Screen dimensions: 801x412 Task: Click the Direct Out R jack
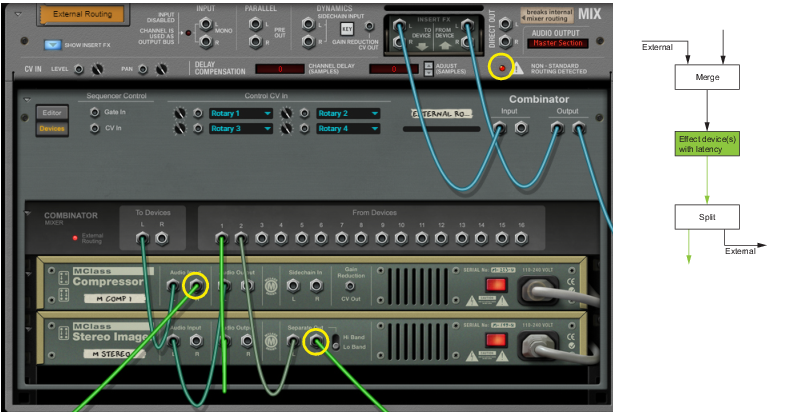click(x=505, y=42)
